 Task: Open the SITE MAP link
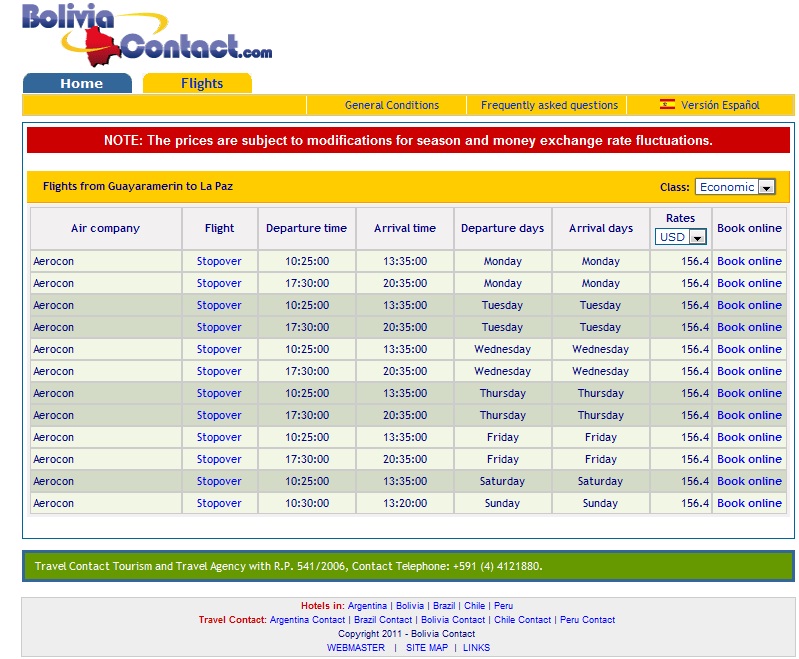point(427,648)
